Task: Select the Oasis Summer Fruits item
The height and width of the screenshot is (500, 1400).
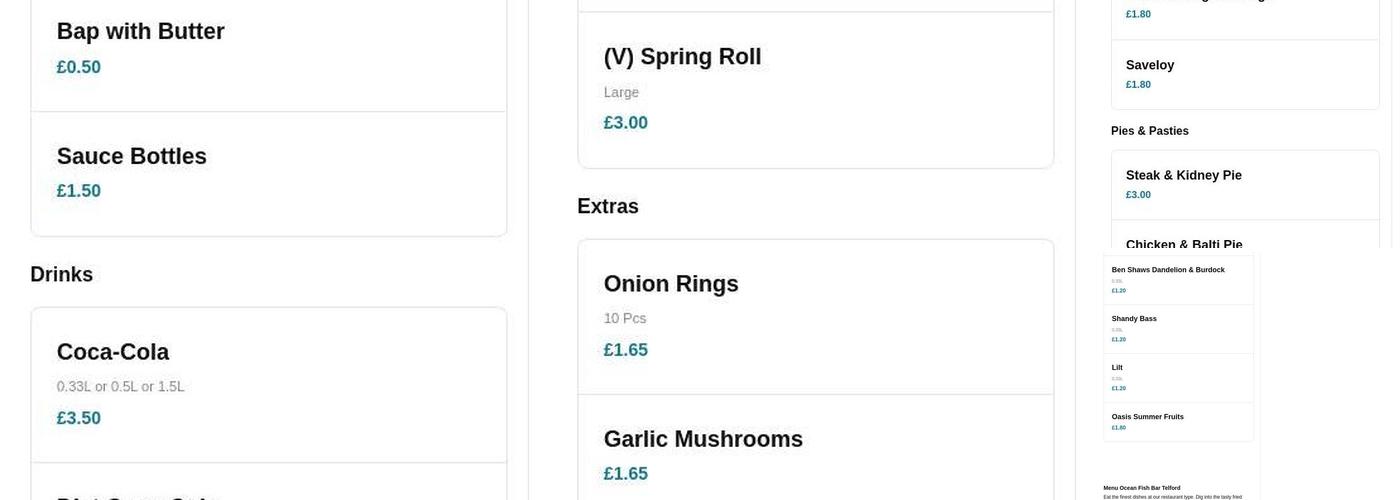Action: (1178, 422)
